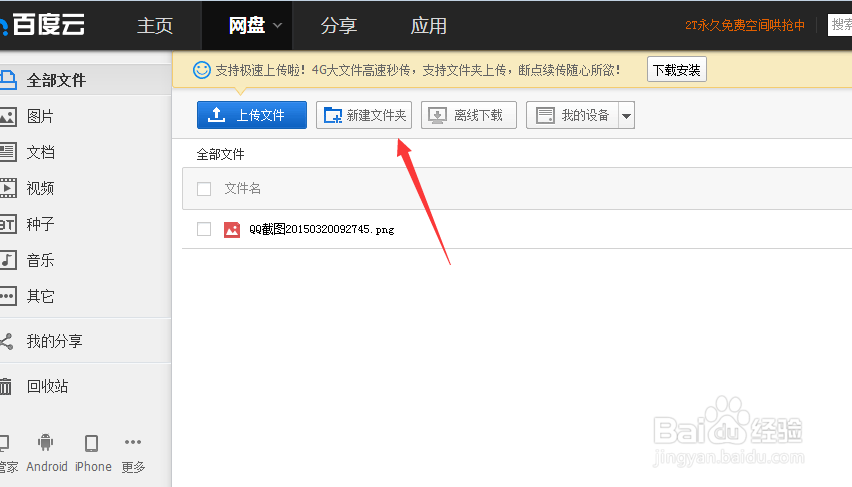The width and height of the screenshot is (852, 487).
Task: Select 图片 in the sidebar
Action: tap(40, 116)
